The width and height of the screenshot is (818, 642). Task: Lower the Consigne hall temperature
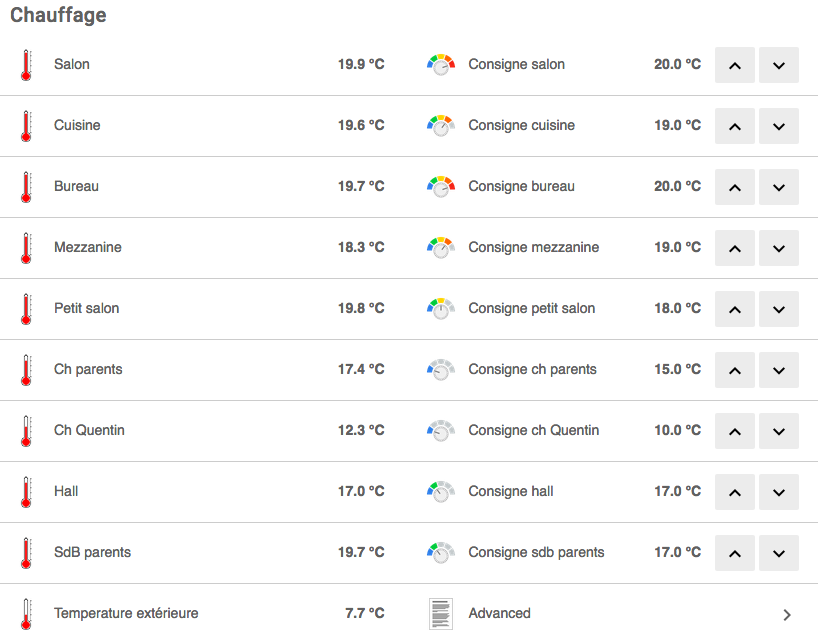tap(779, 492)
